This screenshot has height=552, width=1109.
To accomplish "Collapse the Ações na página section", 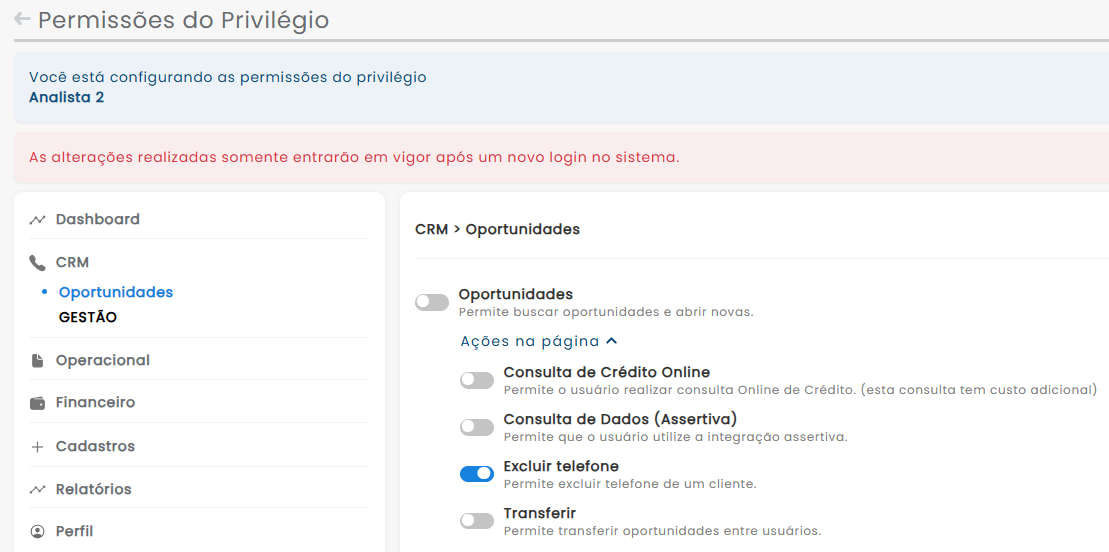I will tap(538, 341).
